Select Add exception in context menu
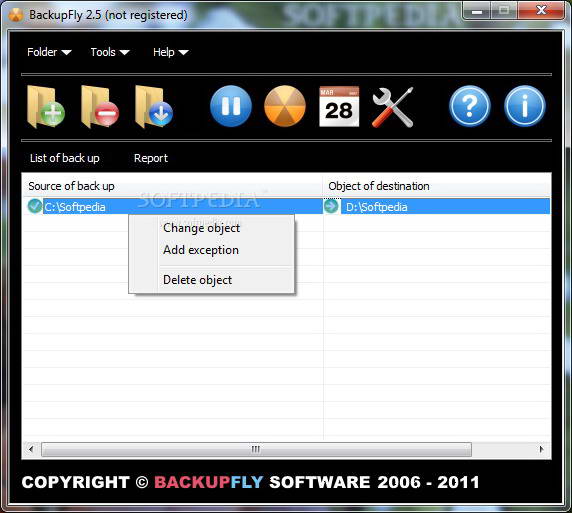The image size is (572, 513). (x=201, y=250)
